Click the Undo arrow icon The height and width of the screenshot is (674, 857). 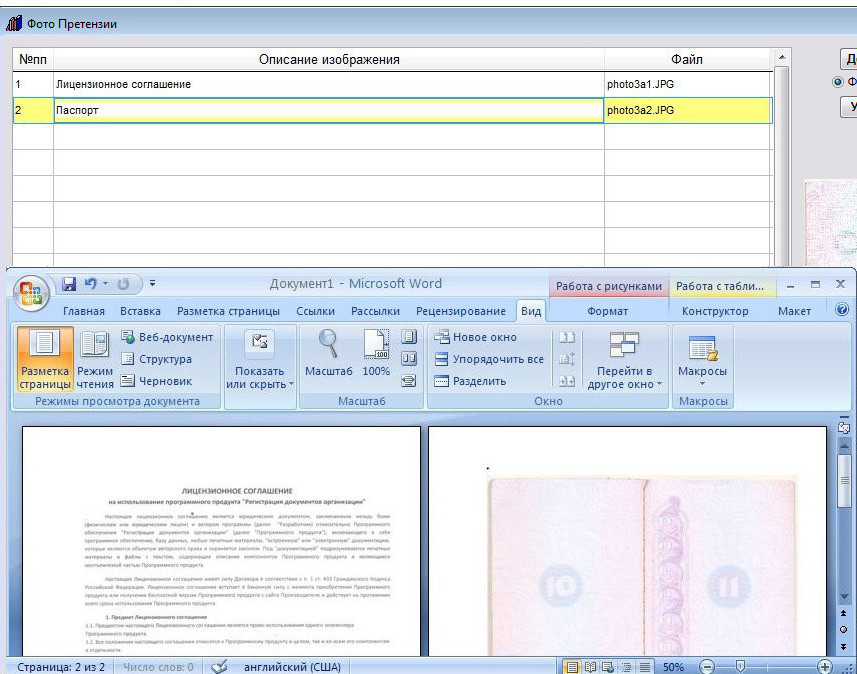90,284
